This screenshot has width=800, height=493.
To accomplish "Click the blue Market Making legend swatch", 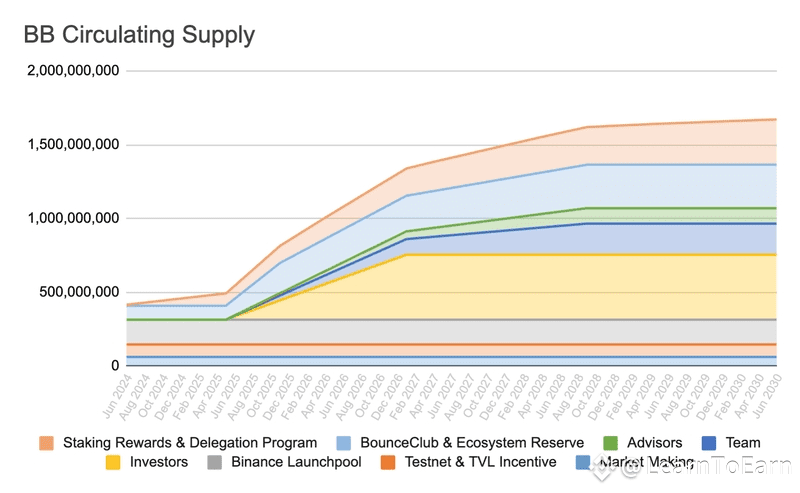I will coord(583,462).
